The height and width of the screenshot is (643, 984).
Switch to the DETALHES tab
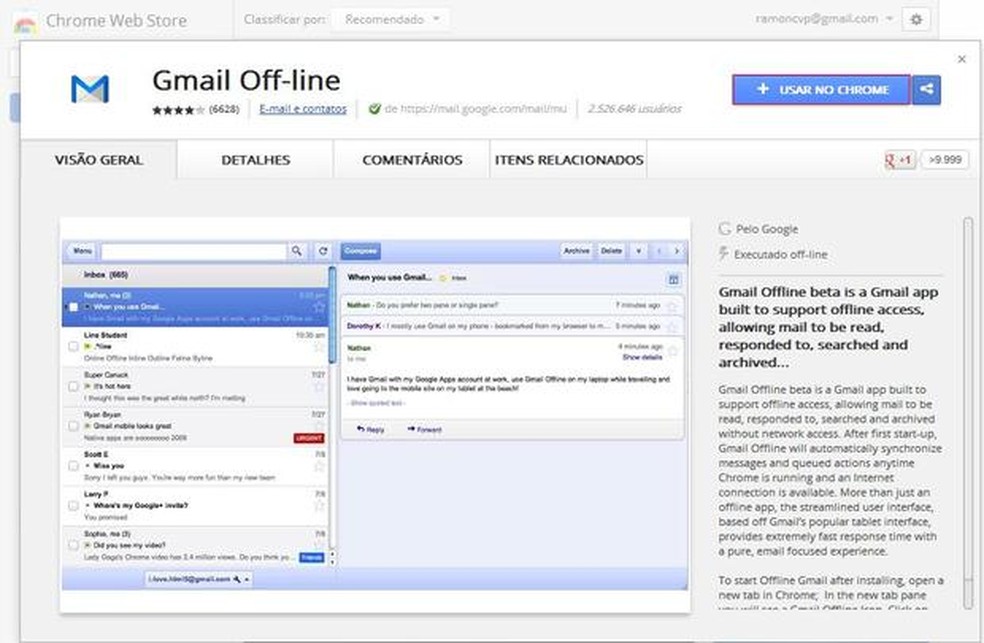click(255, 160)
